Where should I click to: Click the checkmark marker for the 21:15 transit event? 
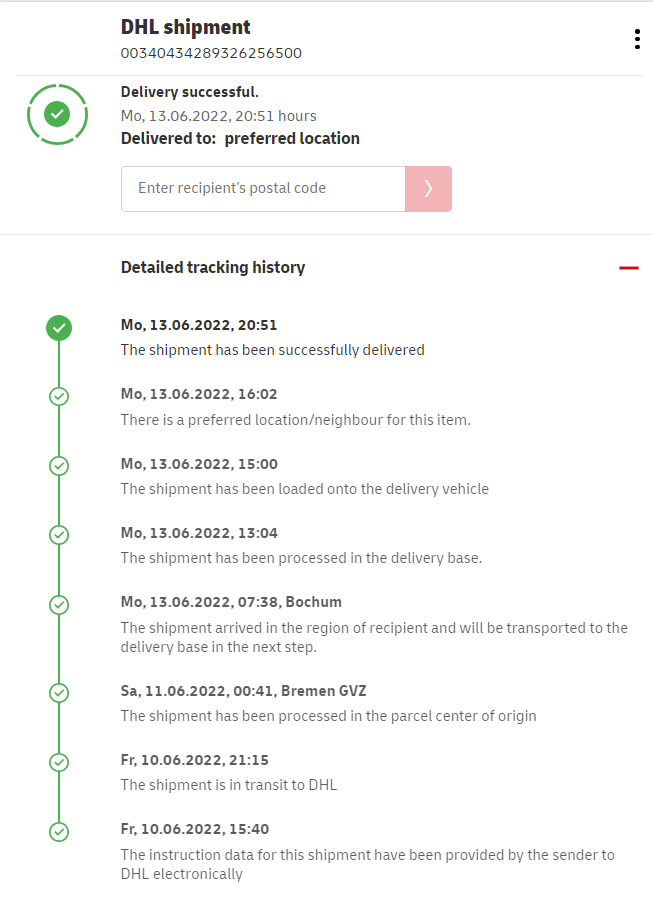[59, 762]
